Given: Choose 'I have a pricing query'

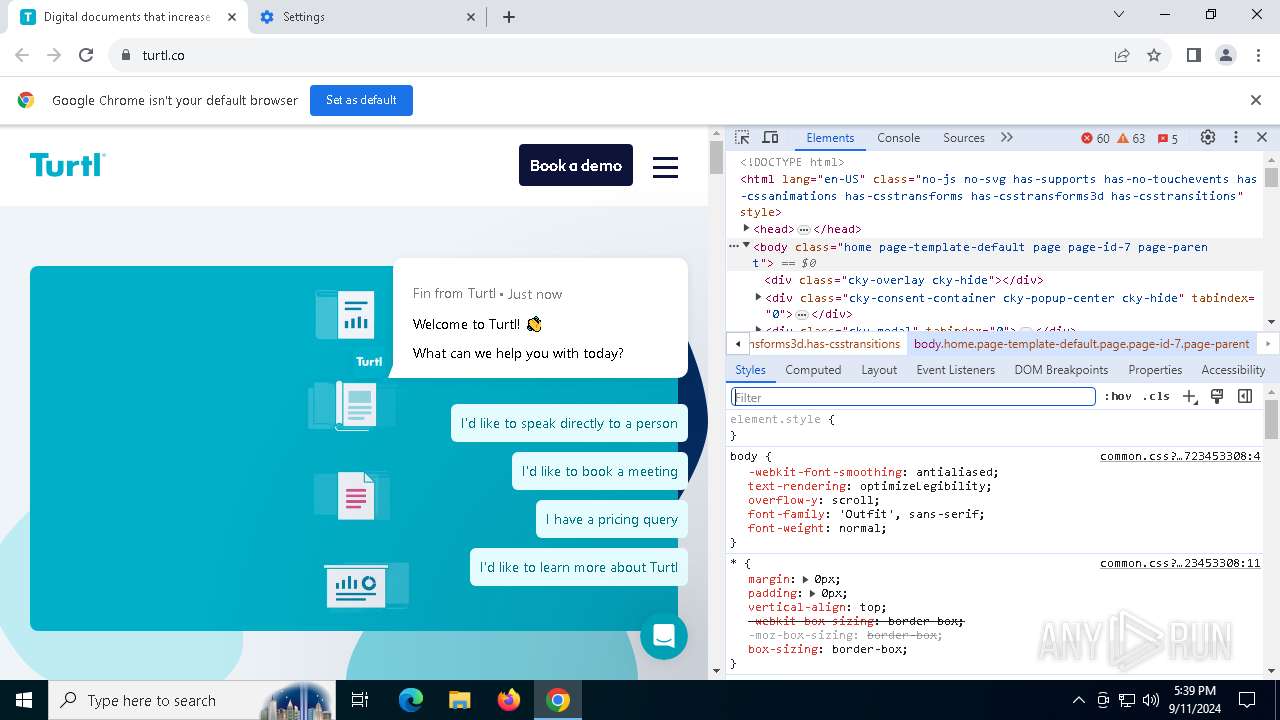Looking at the screenshot, I should 612,519.
